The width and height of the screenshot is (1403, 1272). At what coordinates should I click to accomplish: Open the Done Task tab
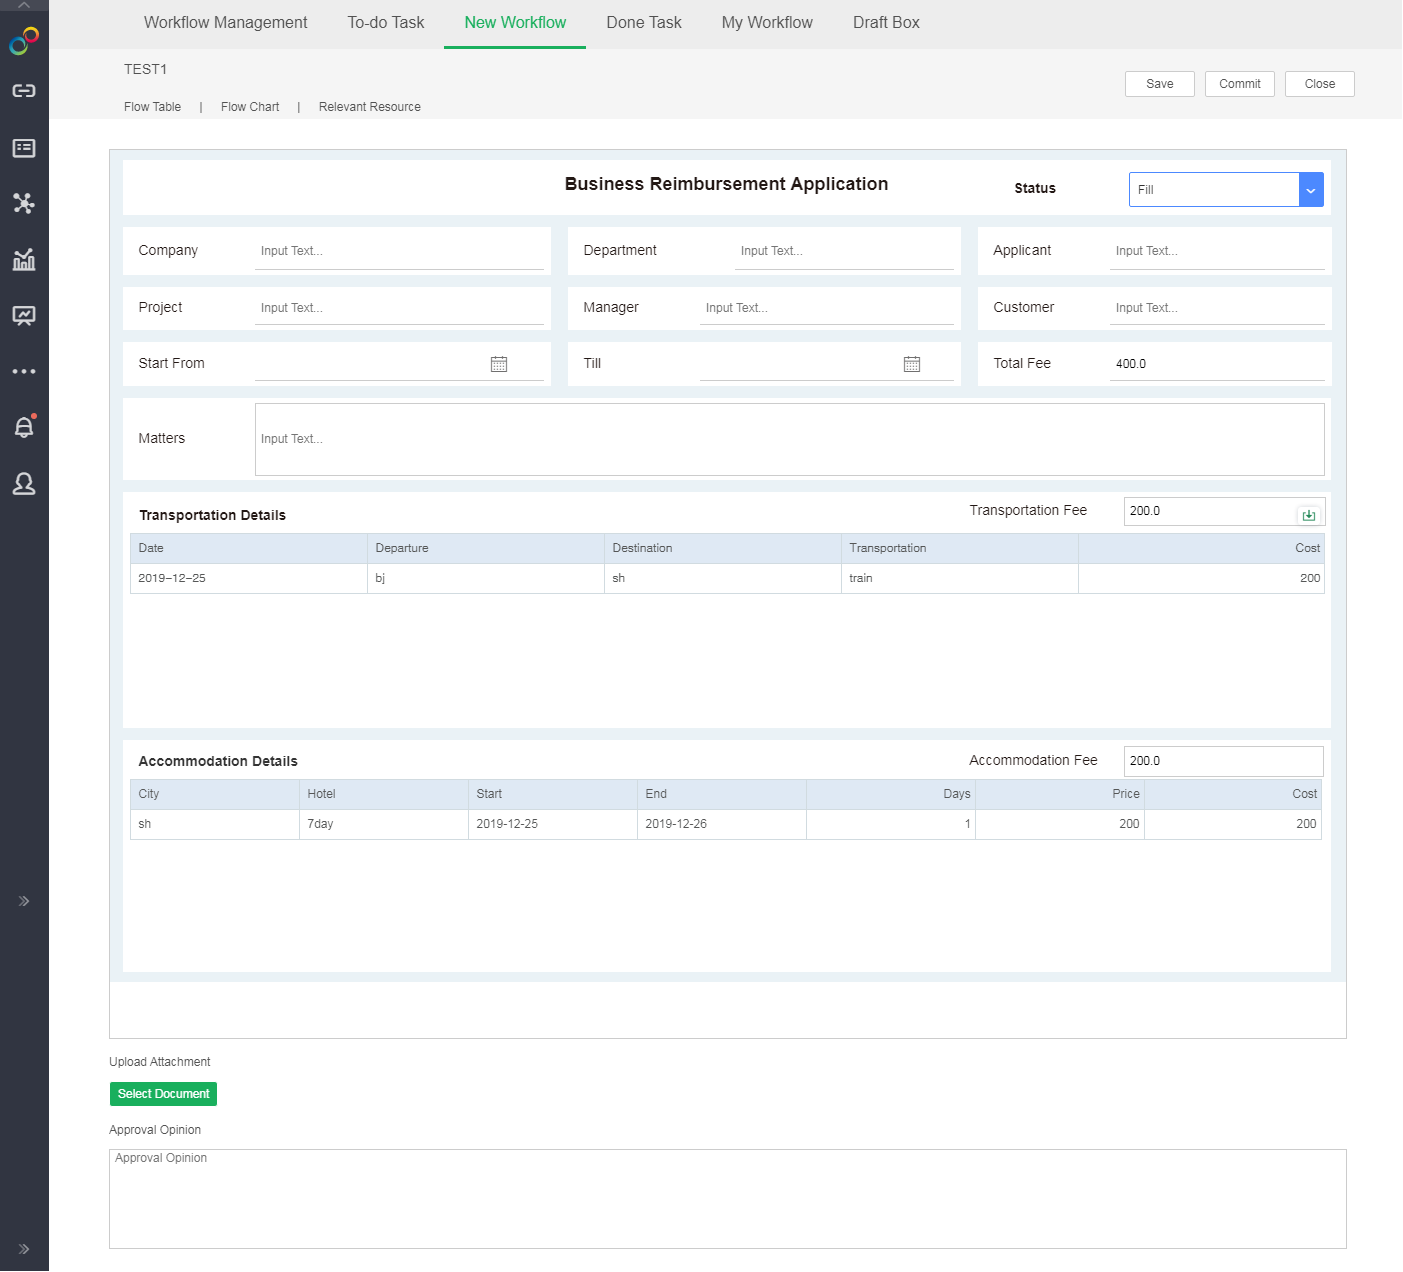click(x=644, y=23)
